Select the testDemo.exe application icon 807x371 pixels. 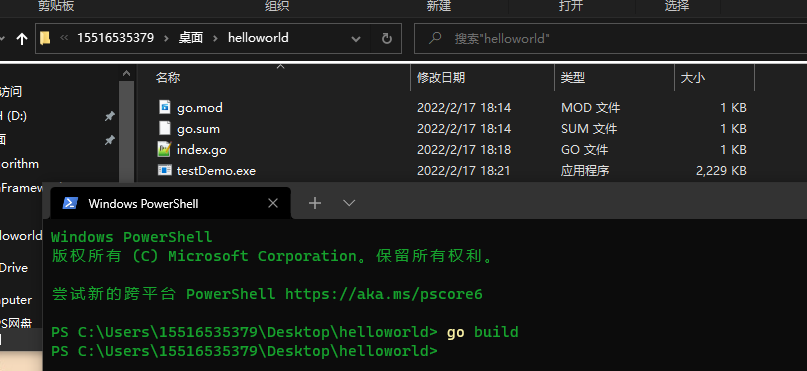click(164, 170)
